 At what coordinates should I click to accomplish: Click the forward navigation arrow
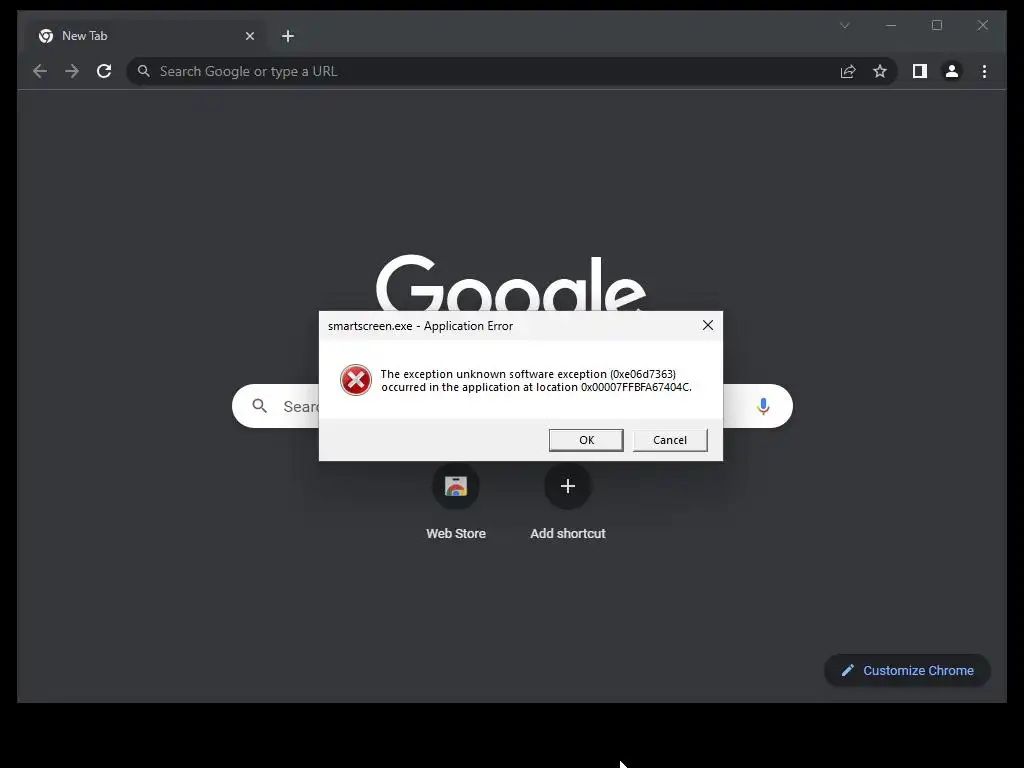point(72,71)
